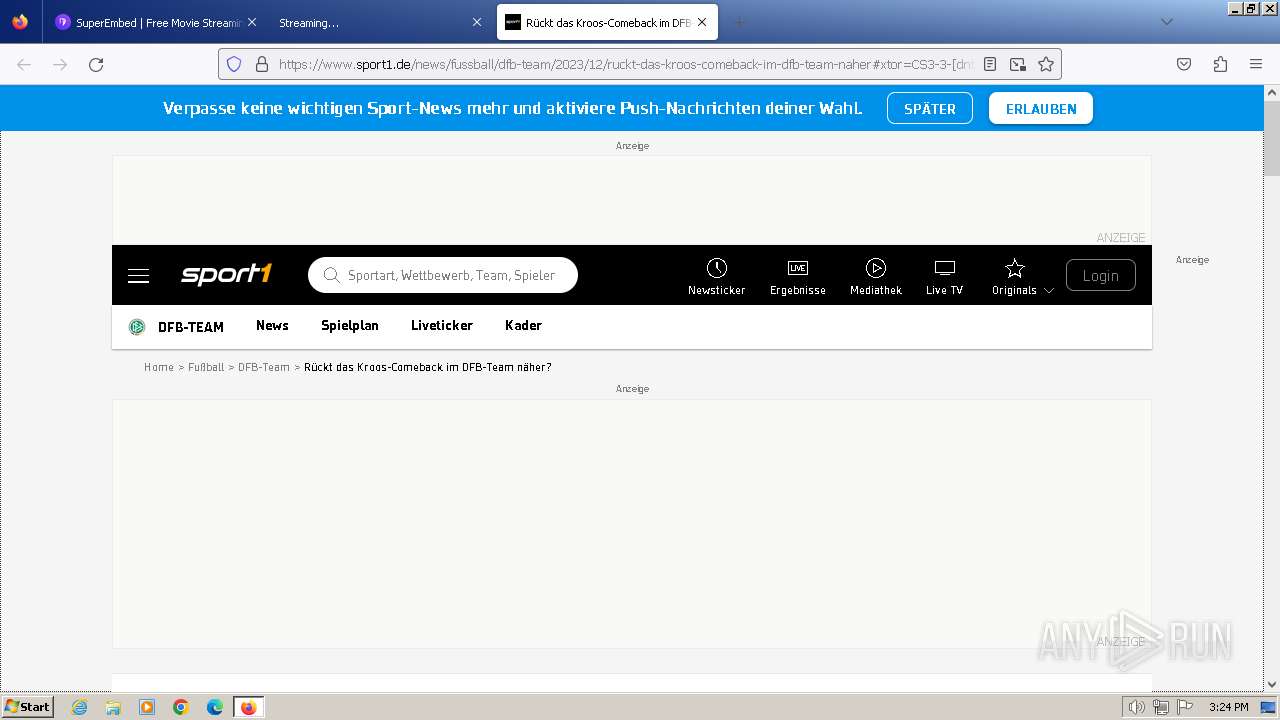The height and width of the screenshot is (720, 1280).
Task: Click the sport1 logo
Action: 226,274
